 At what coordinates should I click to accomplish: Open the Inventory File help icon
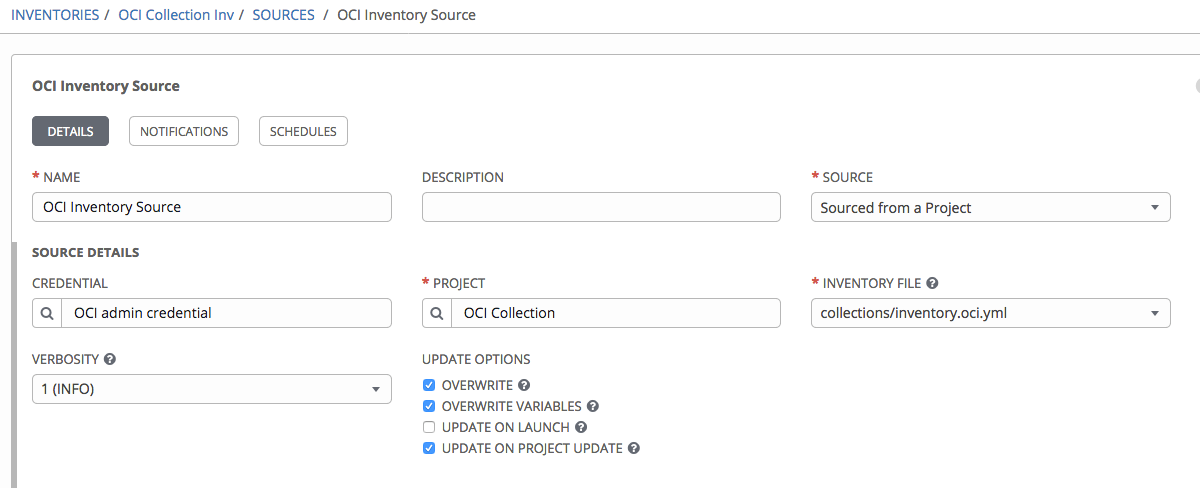point(932,284)
